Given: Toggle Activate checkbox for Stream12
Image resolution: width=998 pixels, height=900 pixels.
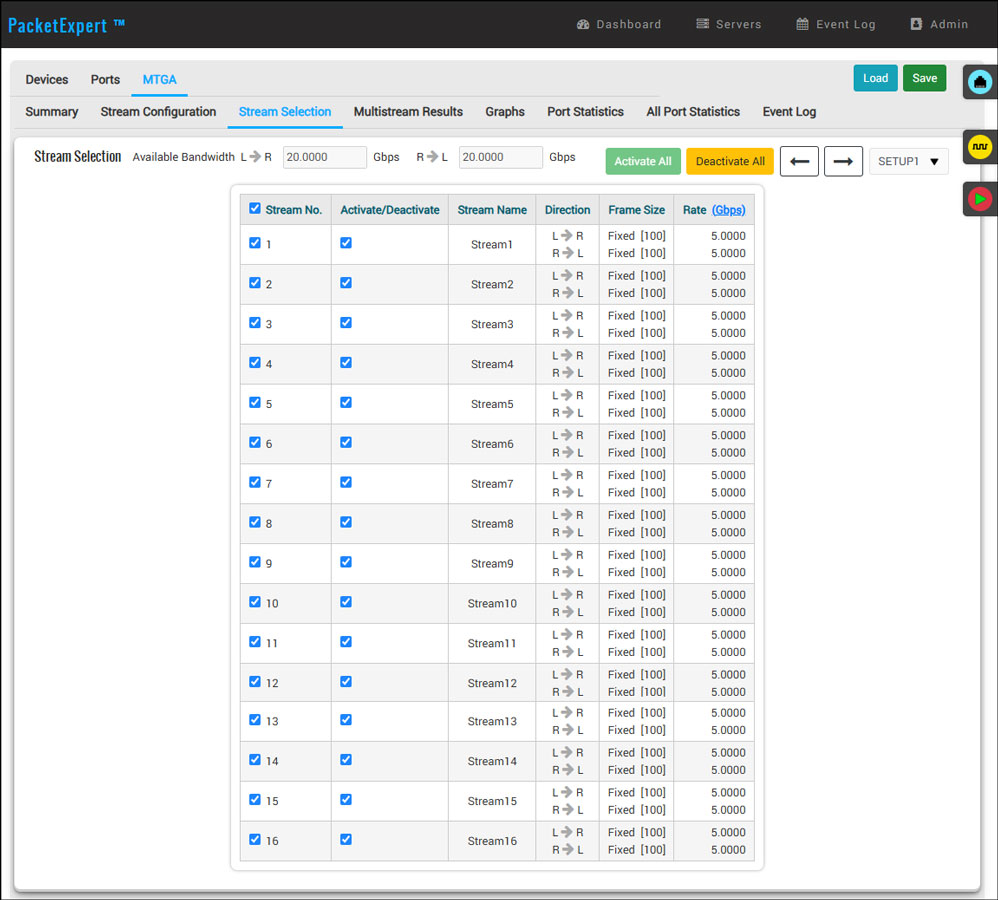Looking at the screenshot, I should pyautogui.click(x=346, y=682).
